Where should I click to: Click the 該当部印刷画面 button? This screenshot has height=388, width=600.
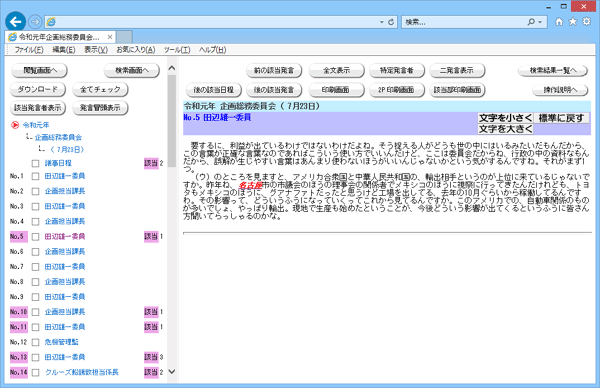457,90
